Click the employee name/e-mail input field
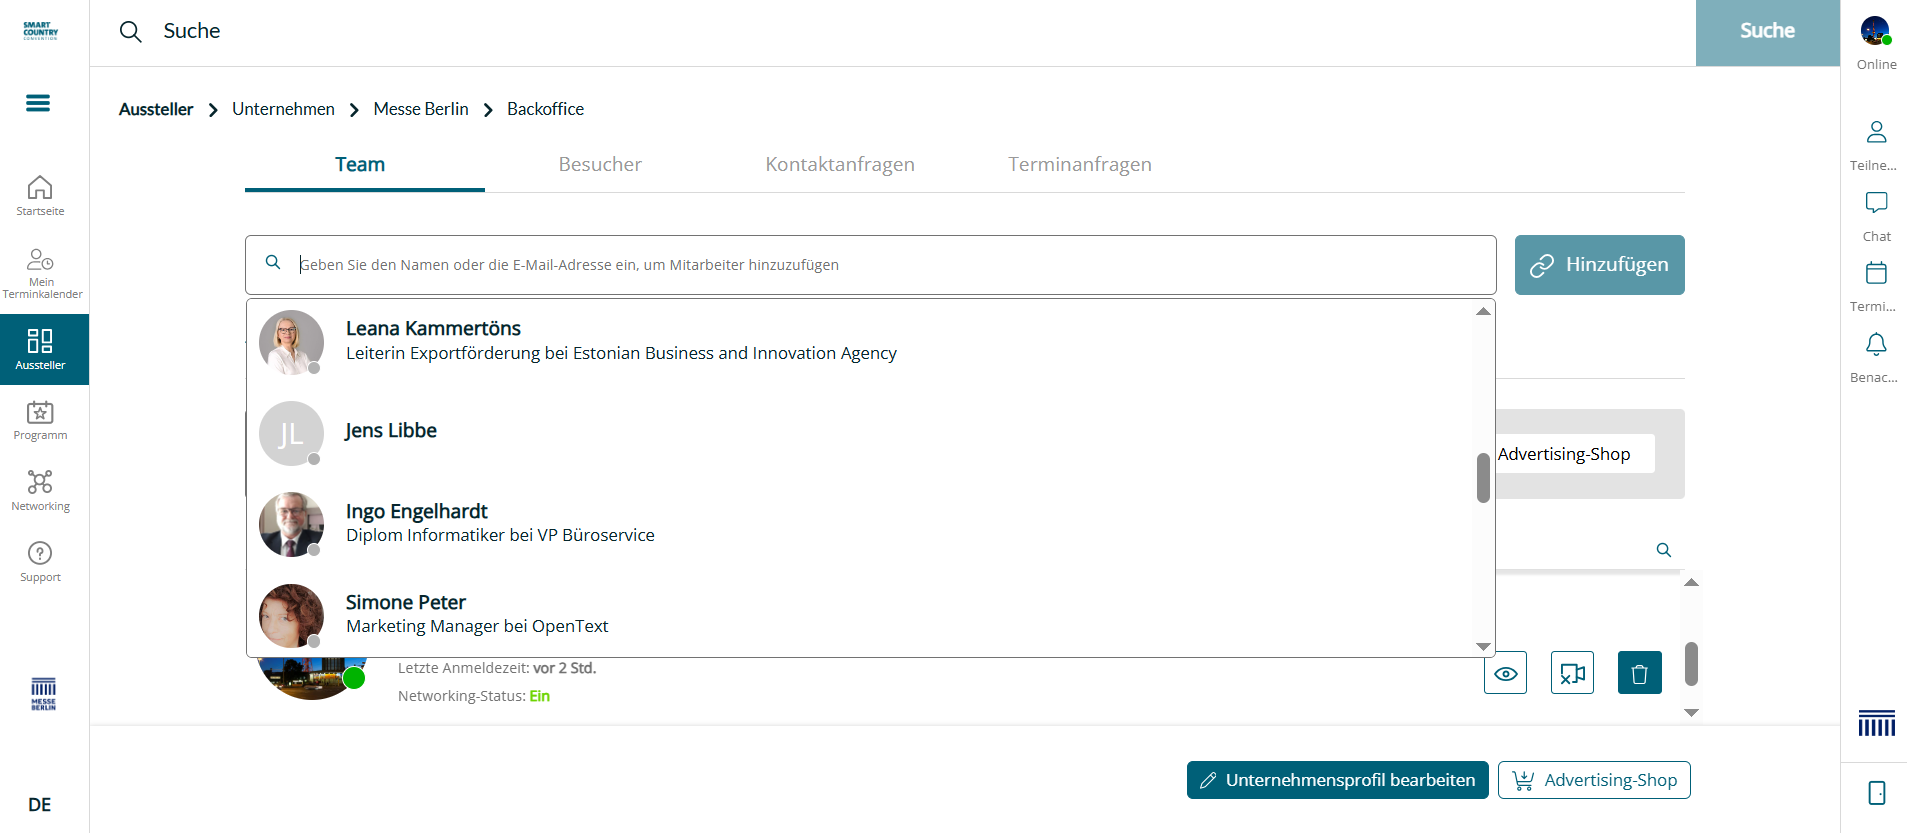Screen dimensions: 1907x833 870,265
